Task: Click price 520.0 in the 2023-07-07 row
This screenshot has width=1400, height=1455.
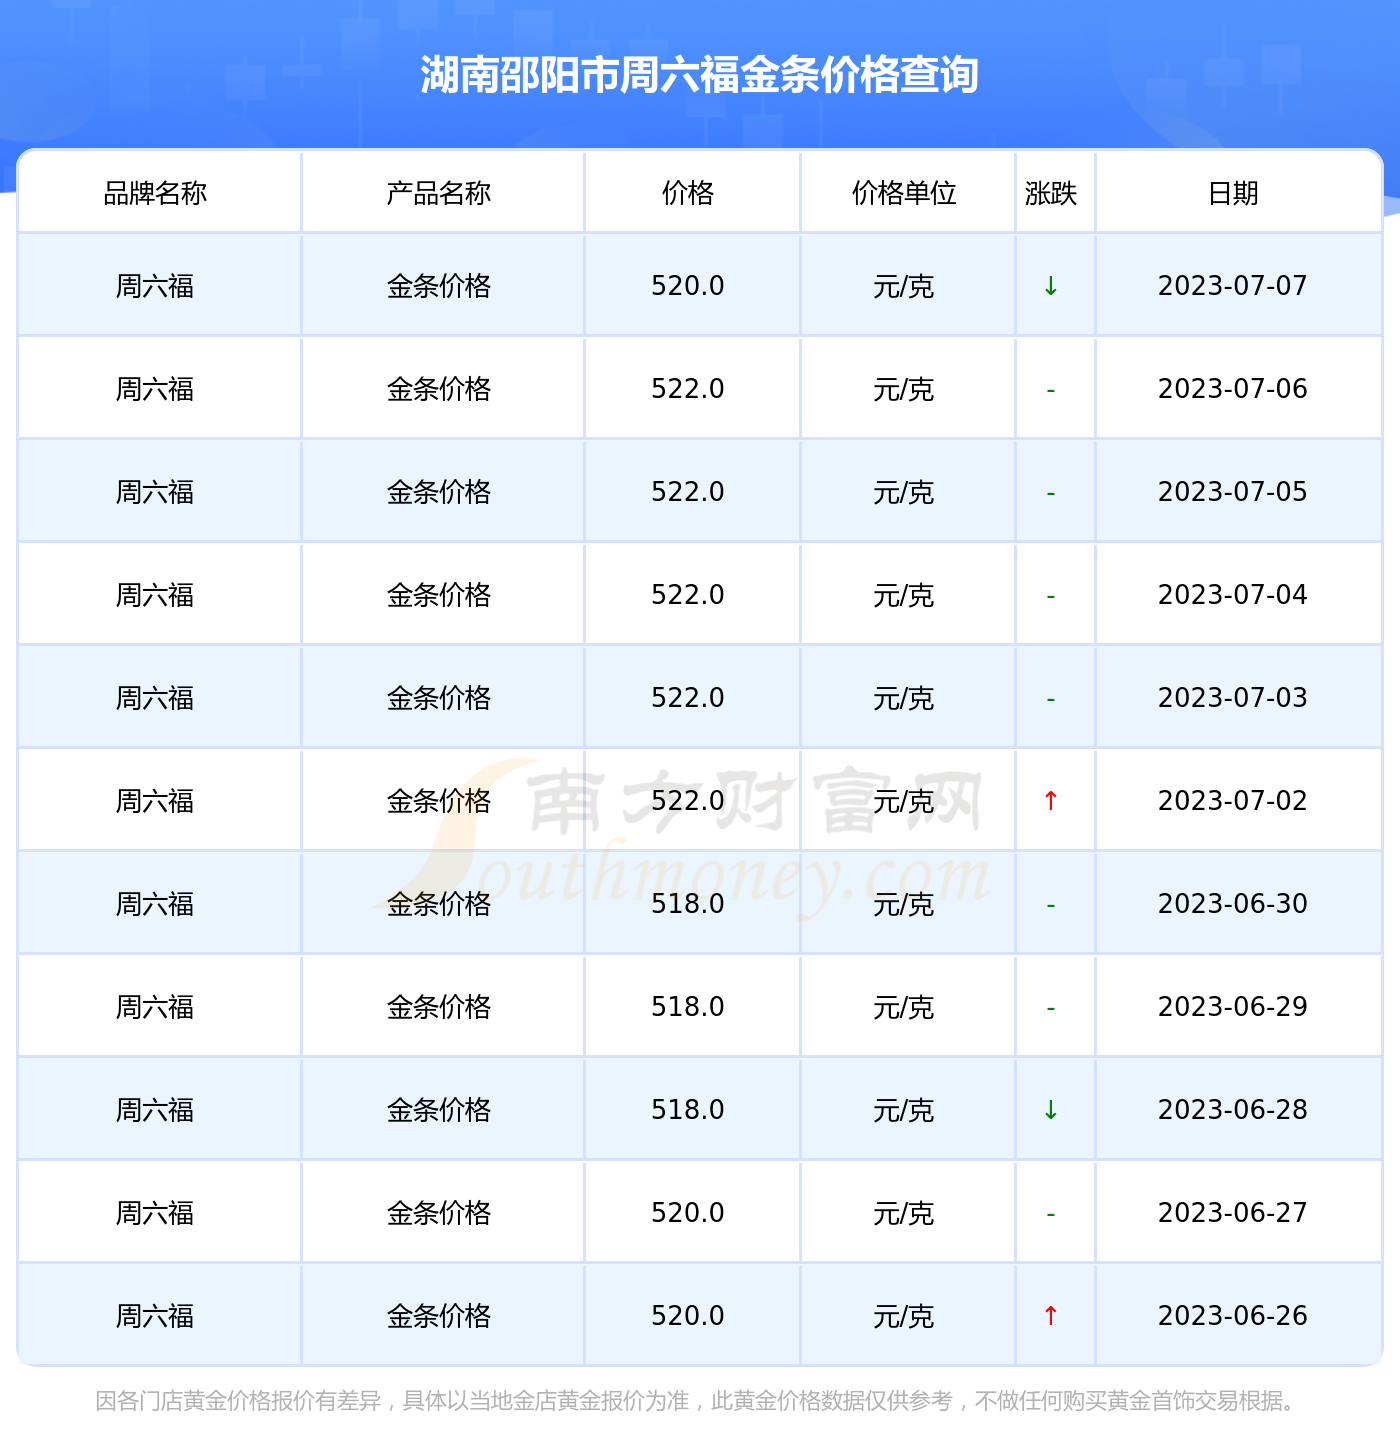Action: tap(688, 286)
